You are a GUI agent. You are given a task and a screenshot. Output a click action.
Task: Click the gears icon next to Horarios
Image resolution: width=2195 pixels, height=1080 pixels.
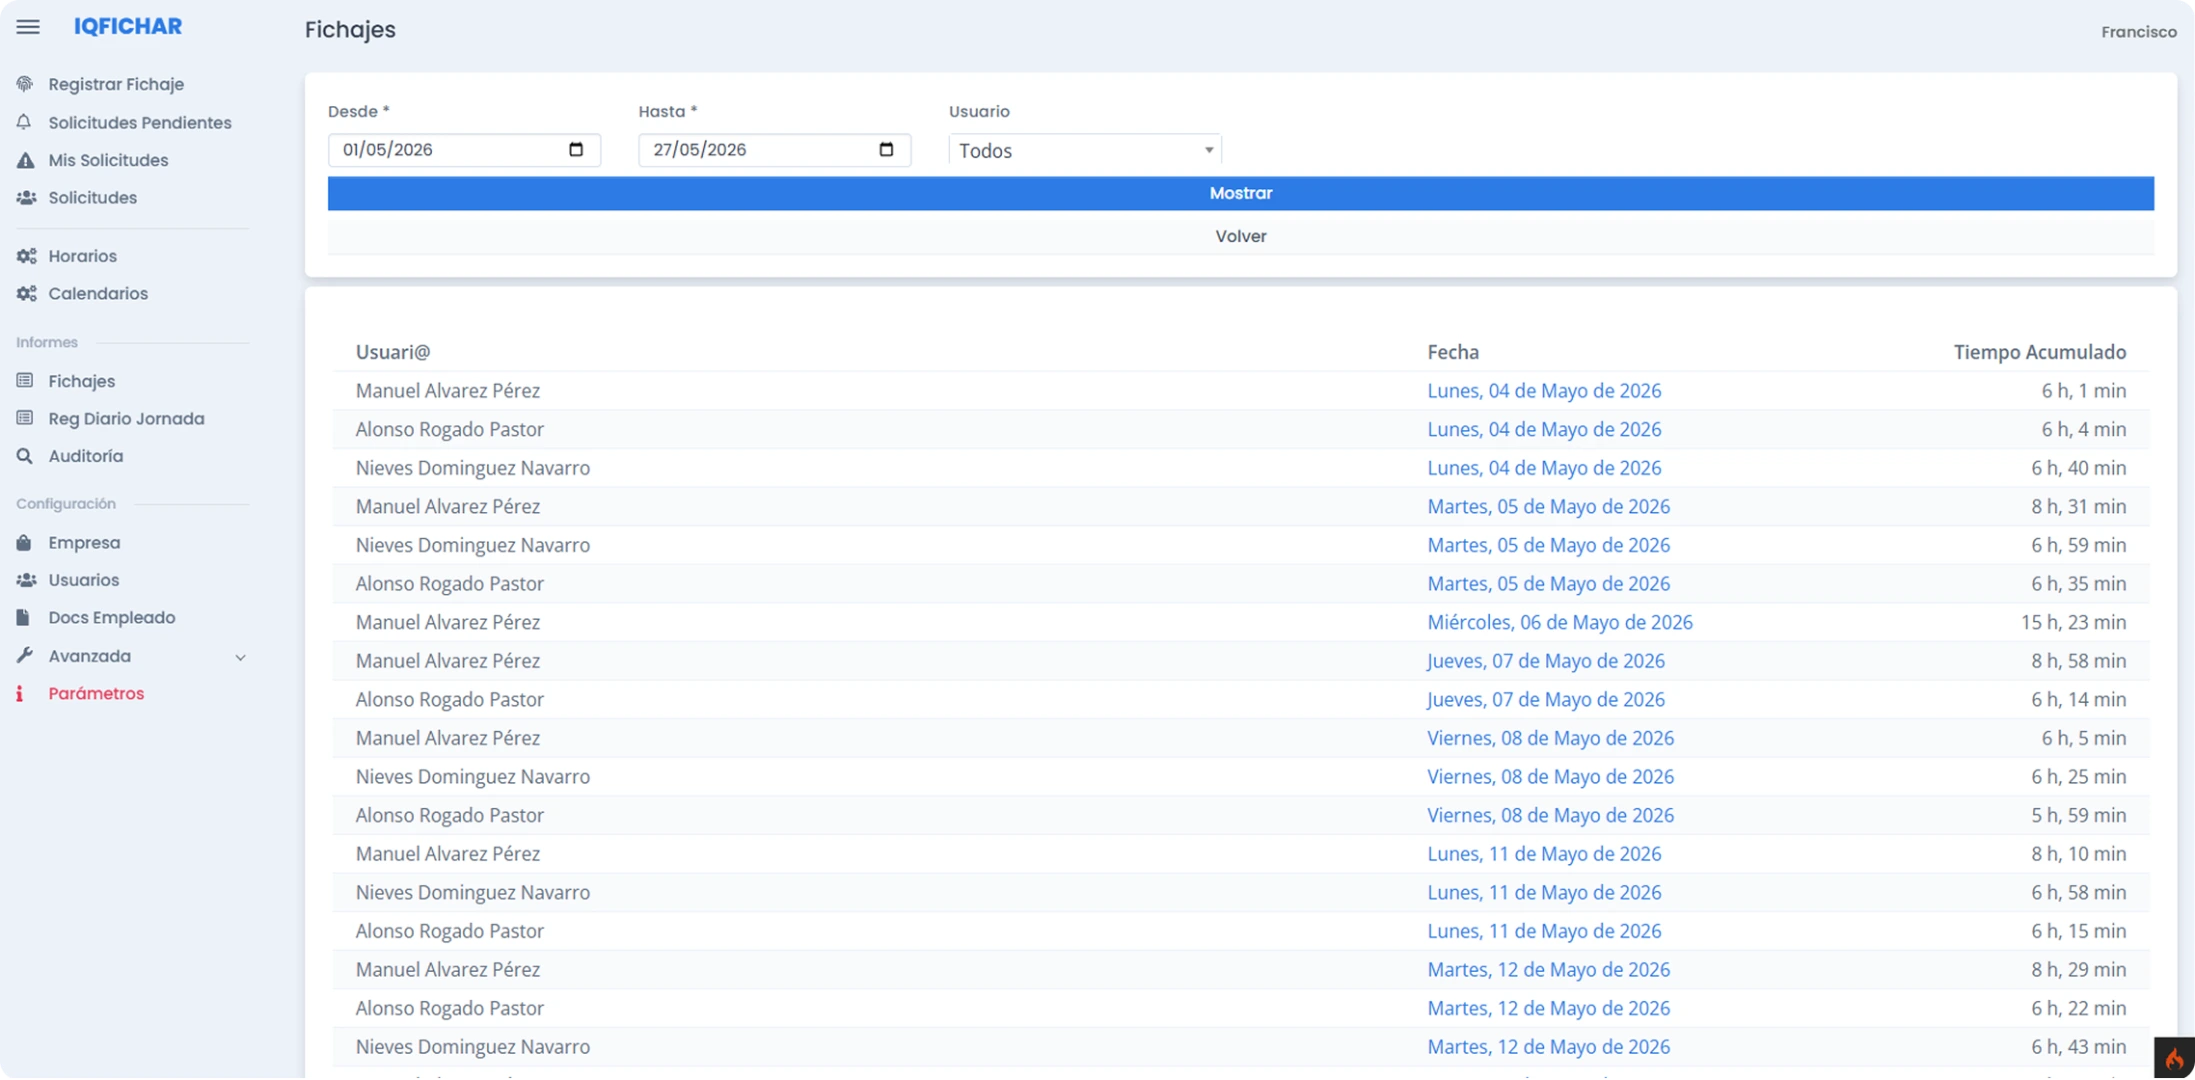26,256
